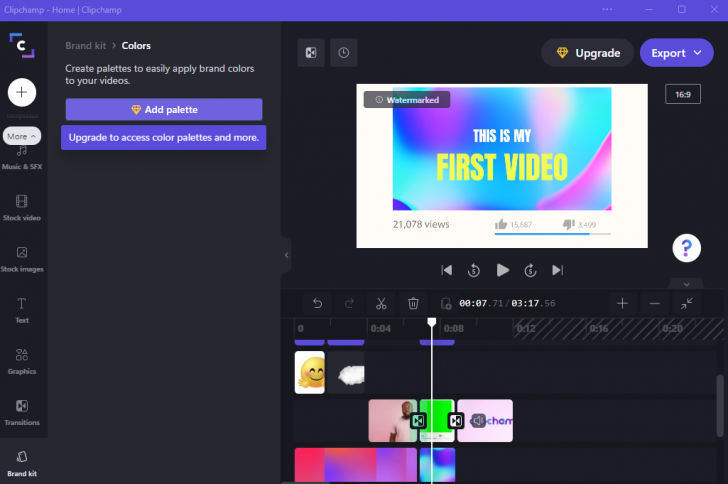Screen dimensions: 728x484
Task: Select the Brand kit tab
Action: pos(22,464)
